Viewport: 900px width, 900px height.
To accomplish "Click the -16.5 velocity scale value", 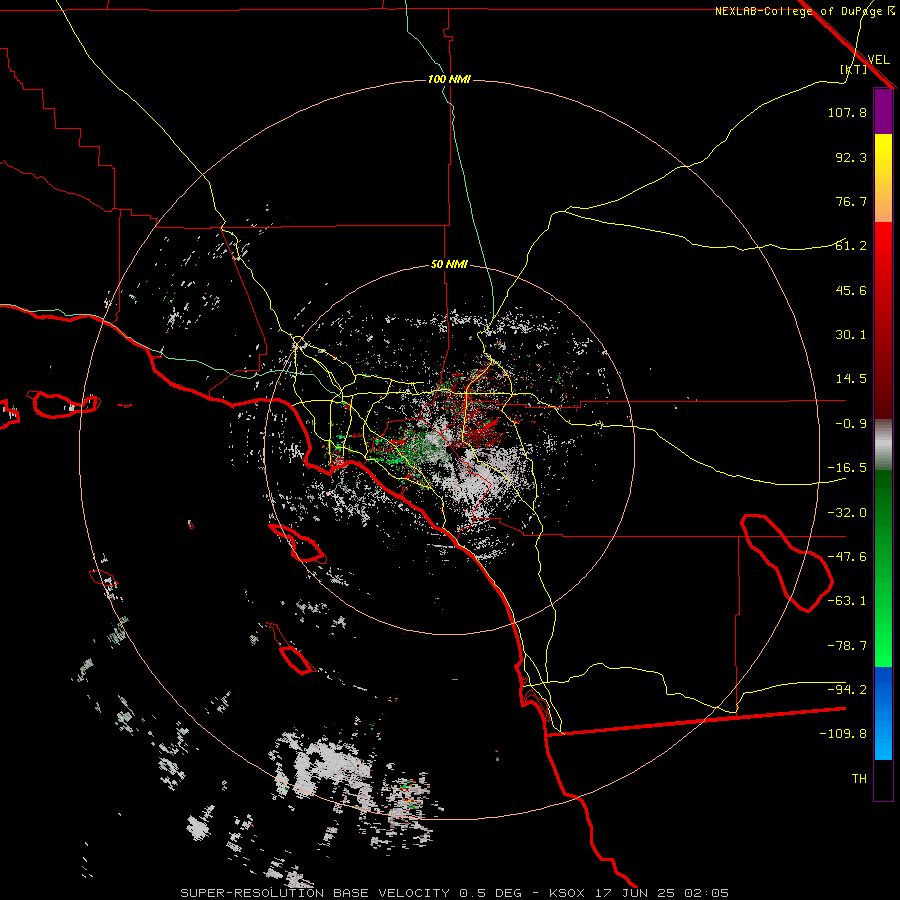I will point(847,468).
